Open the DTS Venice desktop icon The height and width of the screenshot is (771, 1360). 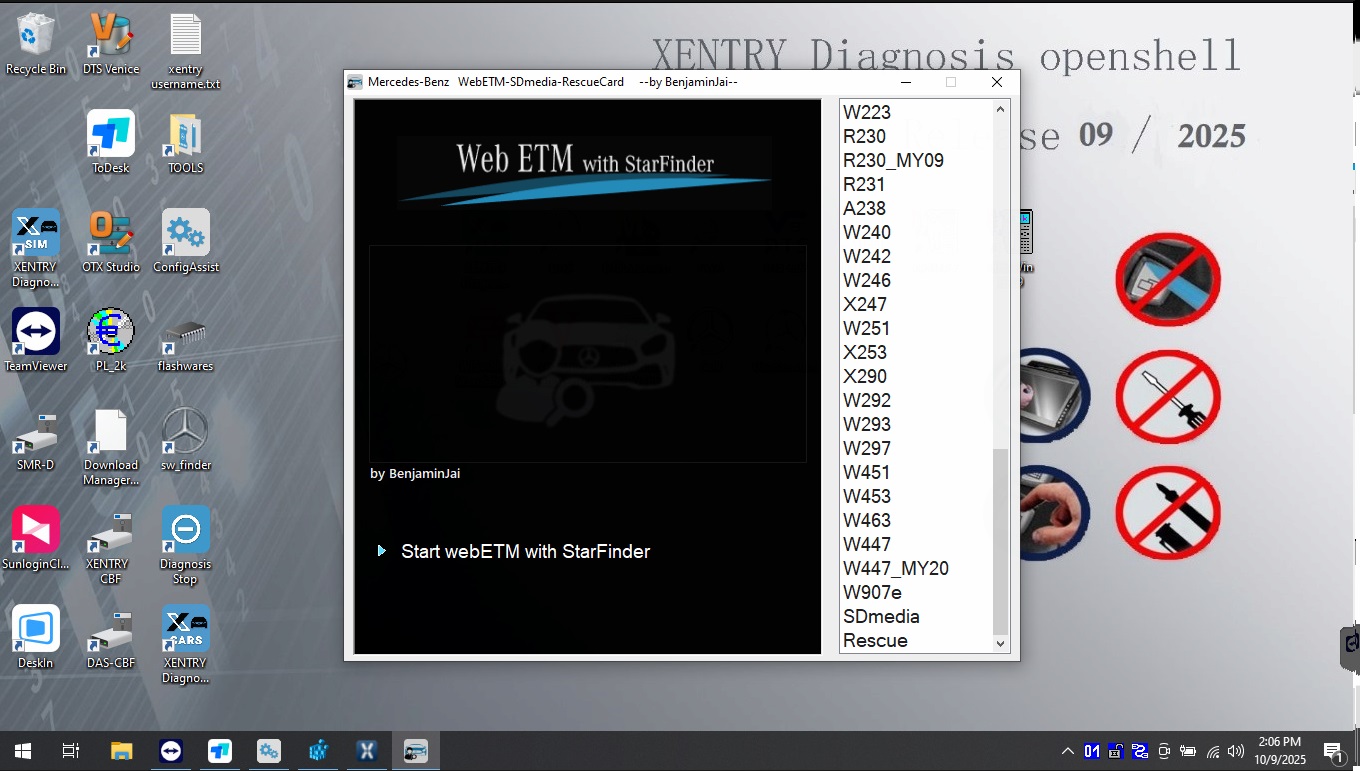click(110, 36)
